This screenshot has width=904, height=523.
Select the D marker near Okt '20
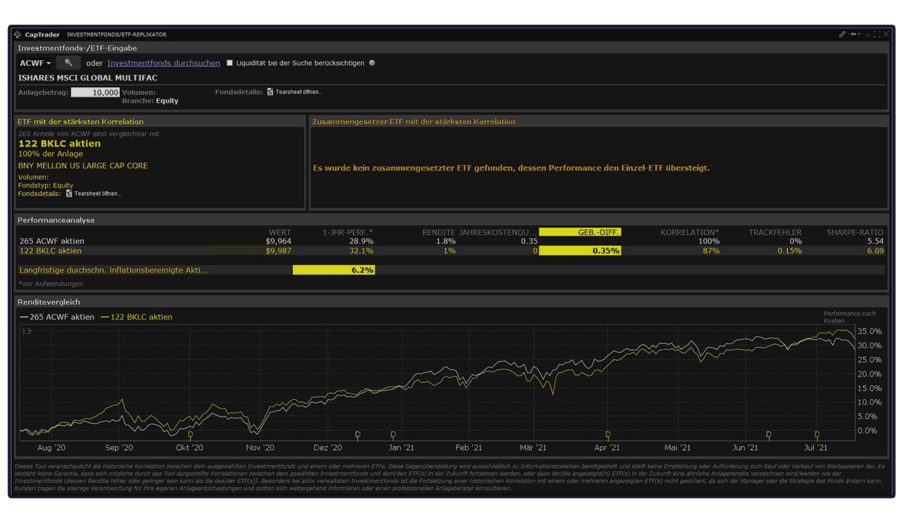pyautogui.click(x=190, y=435)
